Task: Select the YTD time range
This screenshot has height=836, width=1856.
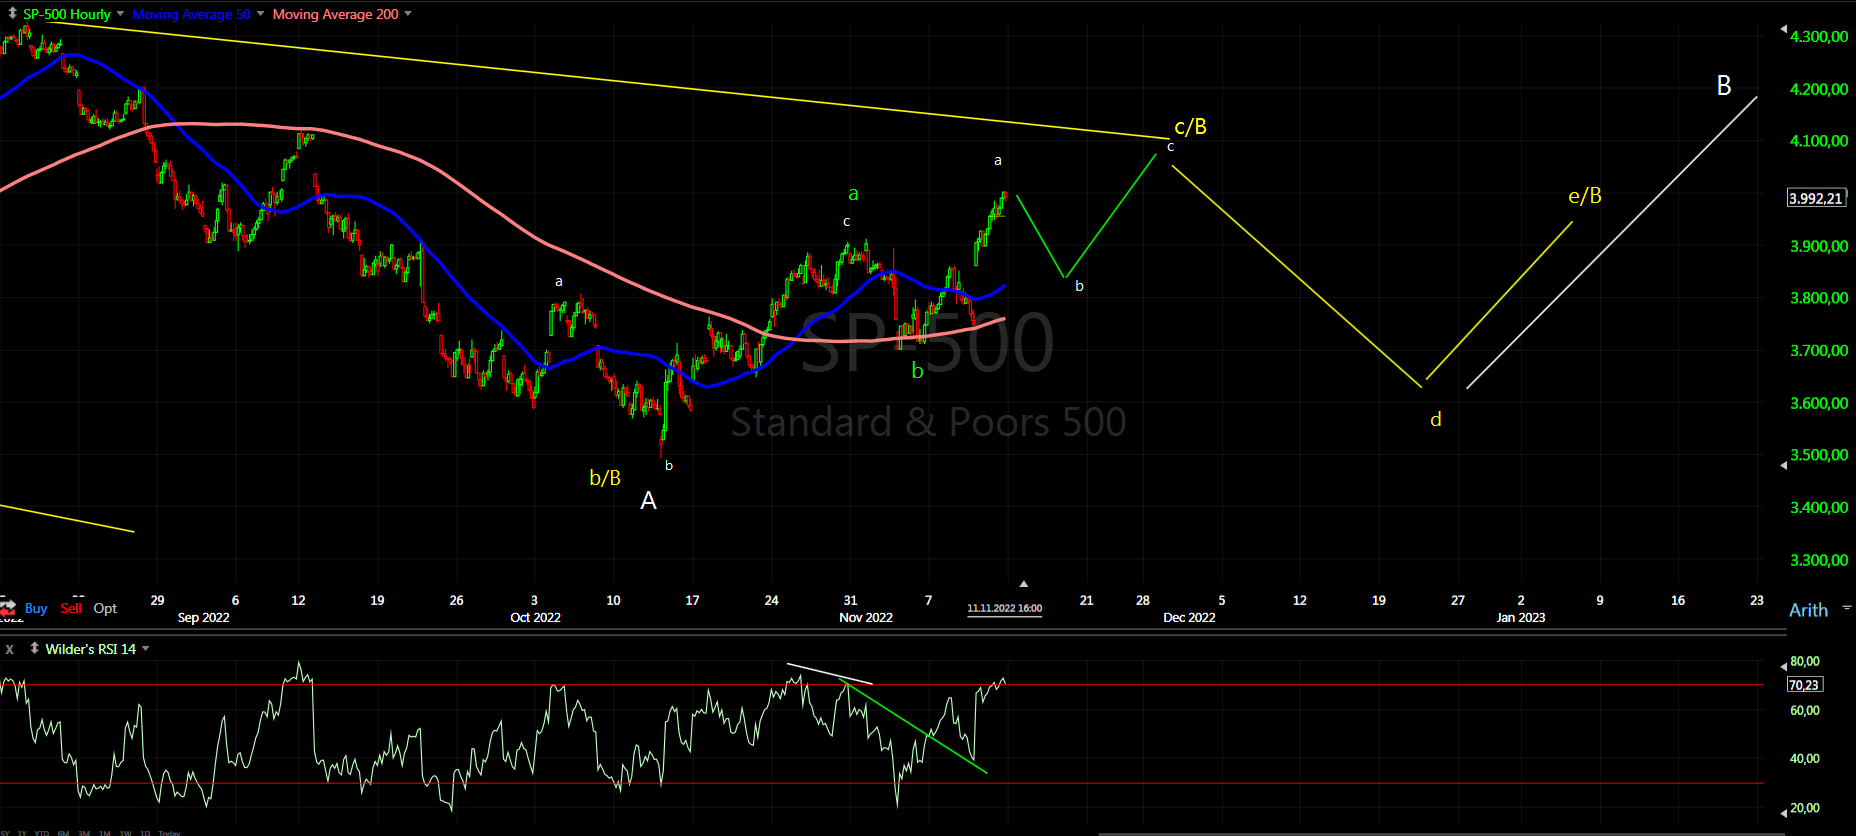Action: coord(41,832)
